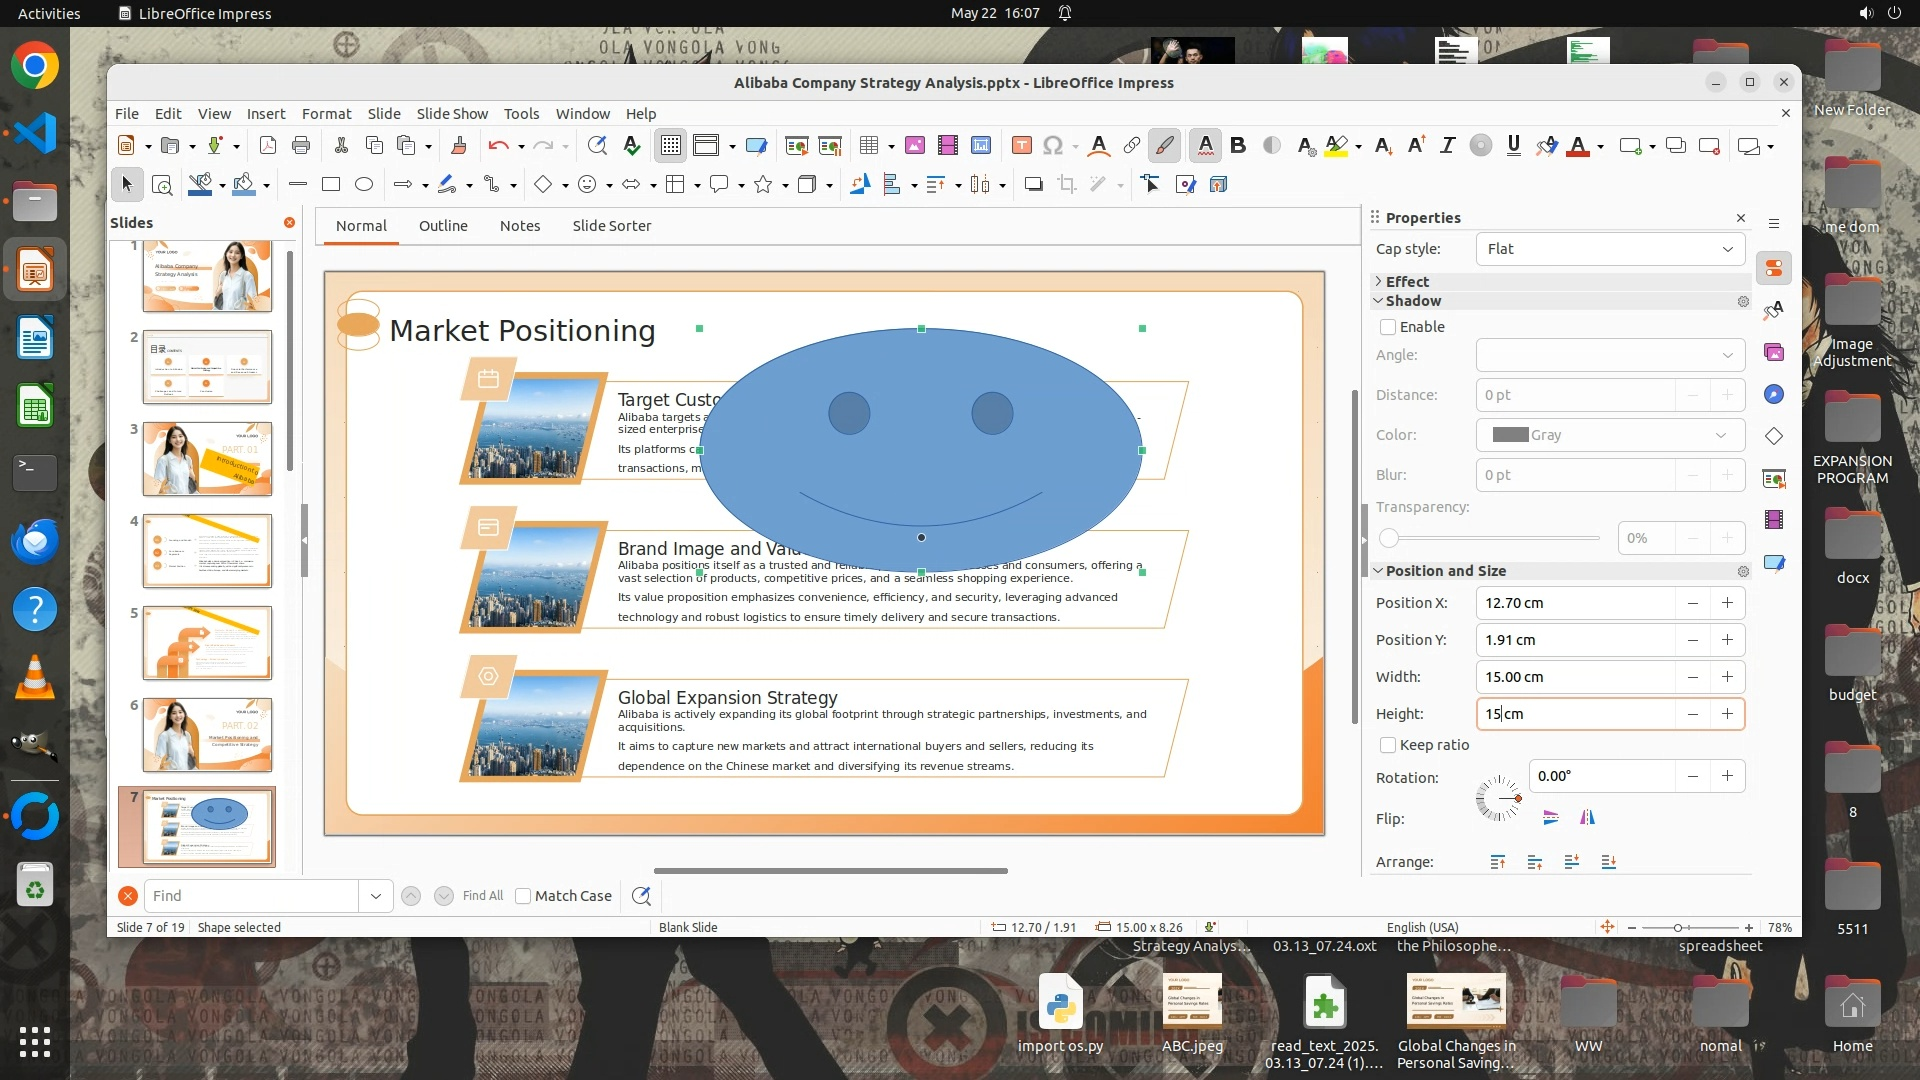1920x1080 pixels.
Task: Select the Rectangle drawing tool
Action: point(331,184)
